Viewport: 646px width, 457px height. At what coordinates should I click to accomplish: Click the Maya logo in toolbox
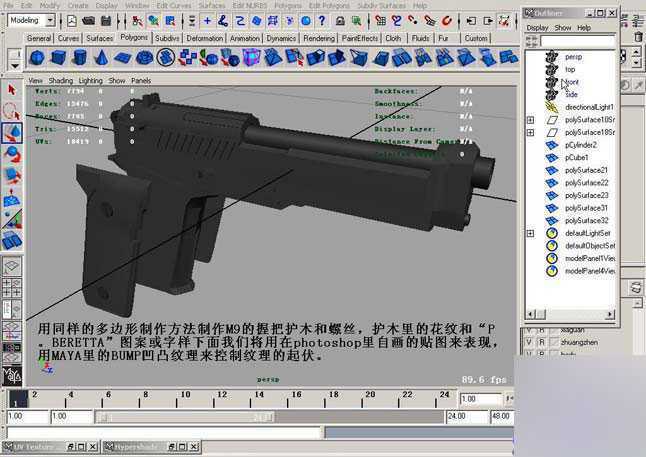click(12, 375)
